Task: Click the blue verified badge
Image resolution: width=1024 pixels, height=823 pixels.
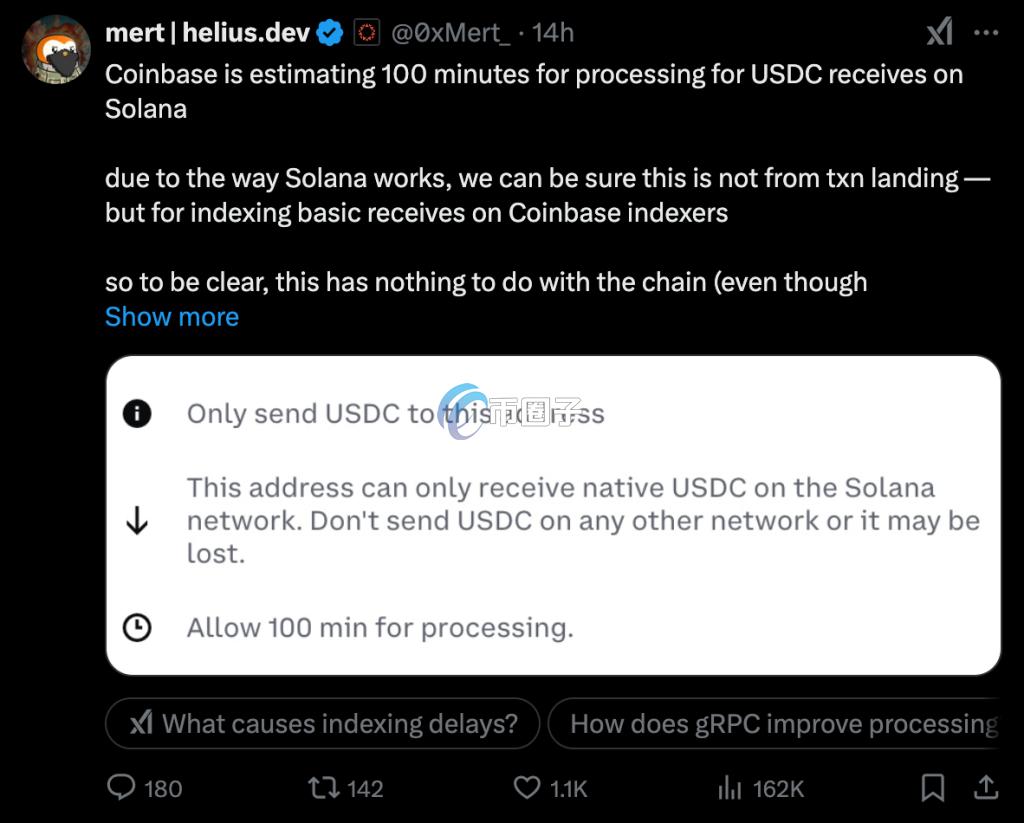Action: [330, 33]
